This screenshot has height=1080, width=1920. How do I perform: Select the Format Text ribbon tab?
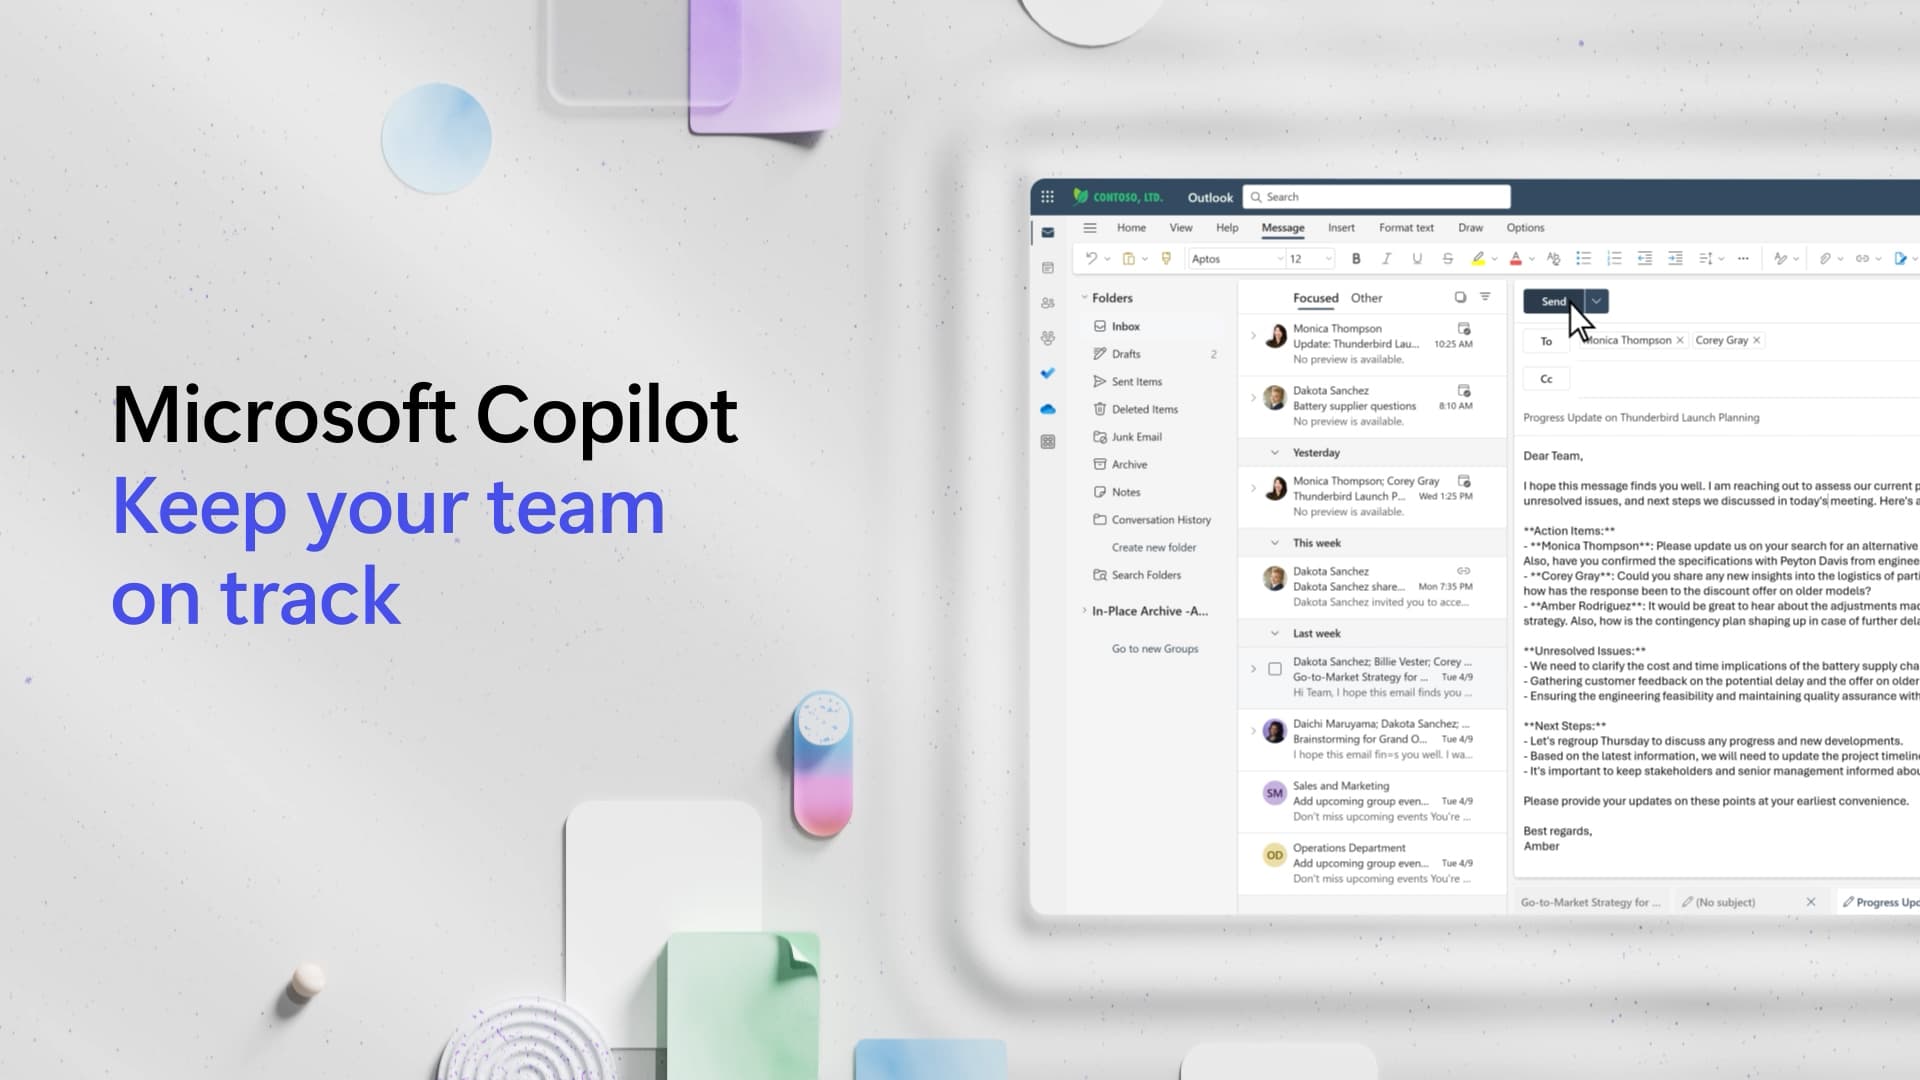1406,227
